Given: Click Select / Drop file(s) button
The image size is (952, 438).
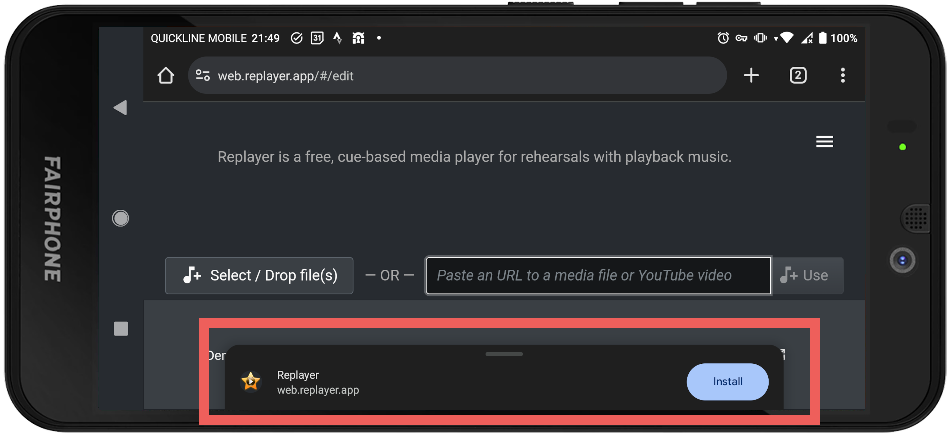Looking at the screenshot, I should coord(259,275).
